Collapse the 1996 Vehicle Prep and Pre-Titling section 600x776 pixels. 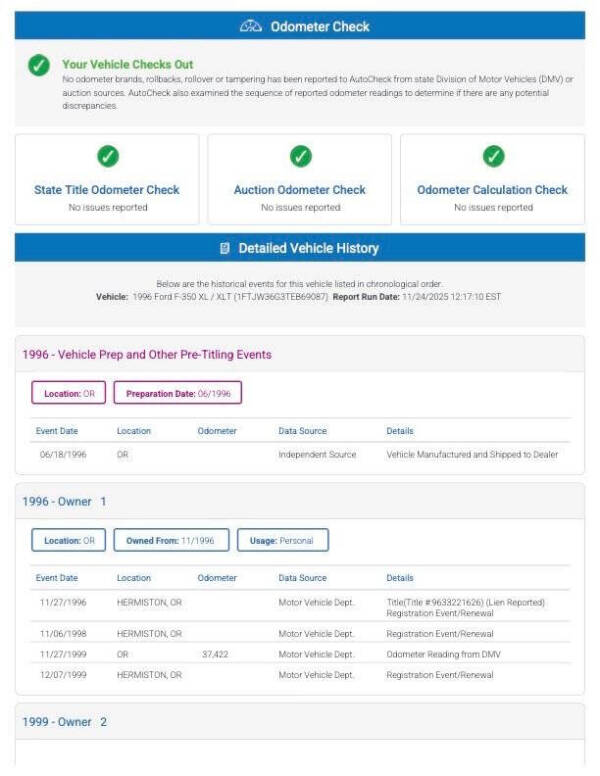pyautogui.click(x=147, y=354)
